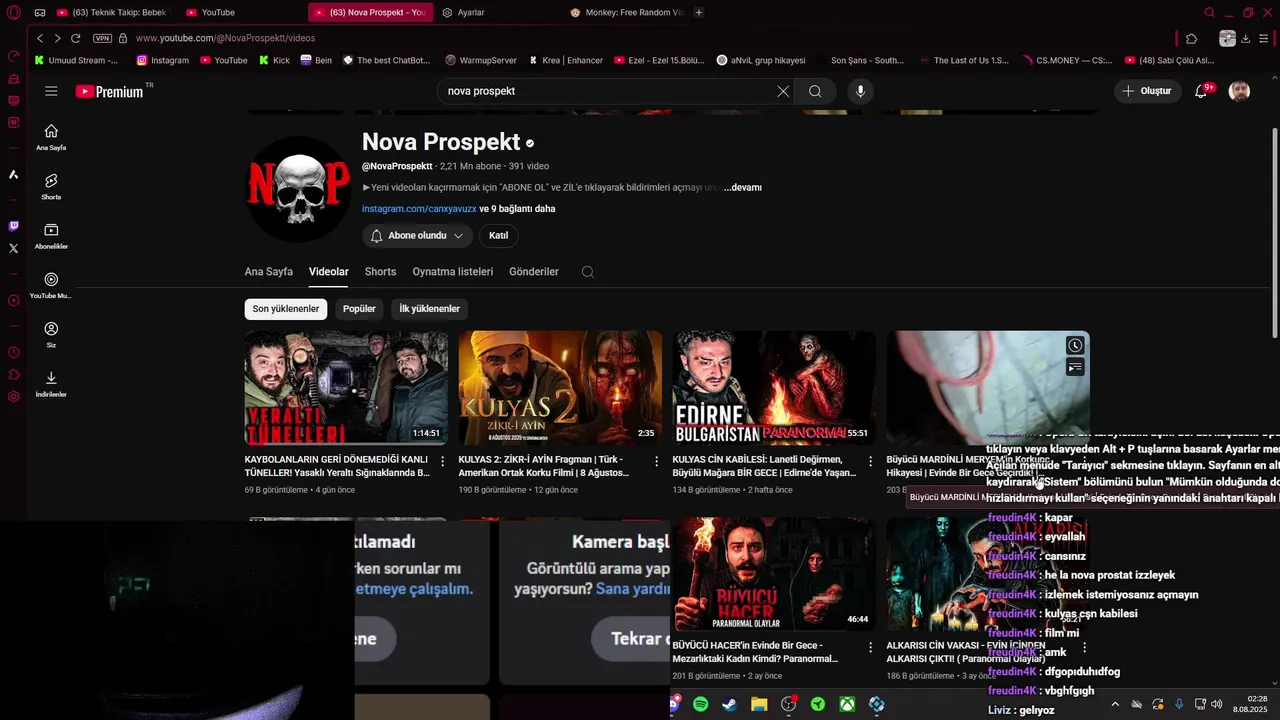Add Büyücü Mardinli video to queue
This screenshot has height=720, width=1280.
(x=1075, y=367)
